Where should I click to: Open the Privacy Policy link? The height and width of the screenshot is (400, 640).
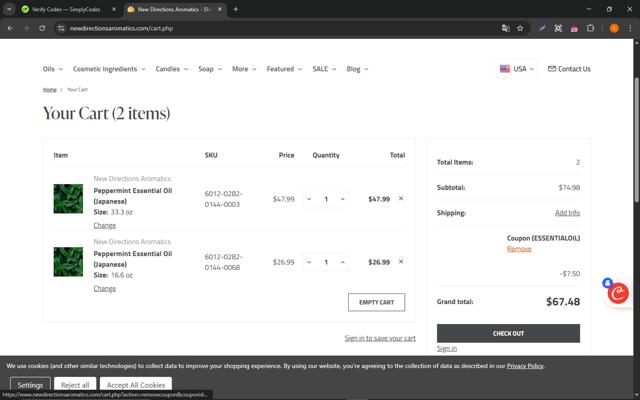525,366
